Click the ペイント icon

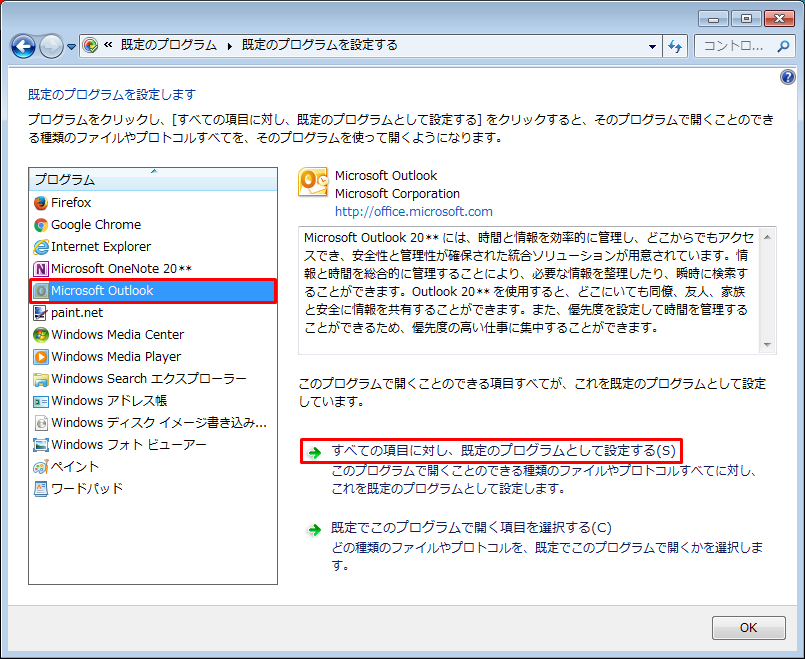(x=41, y=467)
